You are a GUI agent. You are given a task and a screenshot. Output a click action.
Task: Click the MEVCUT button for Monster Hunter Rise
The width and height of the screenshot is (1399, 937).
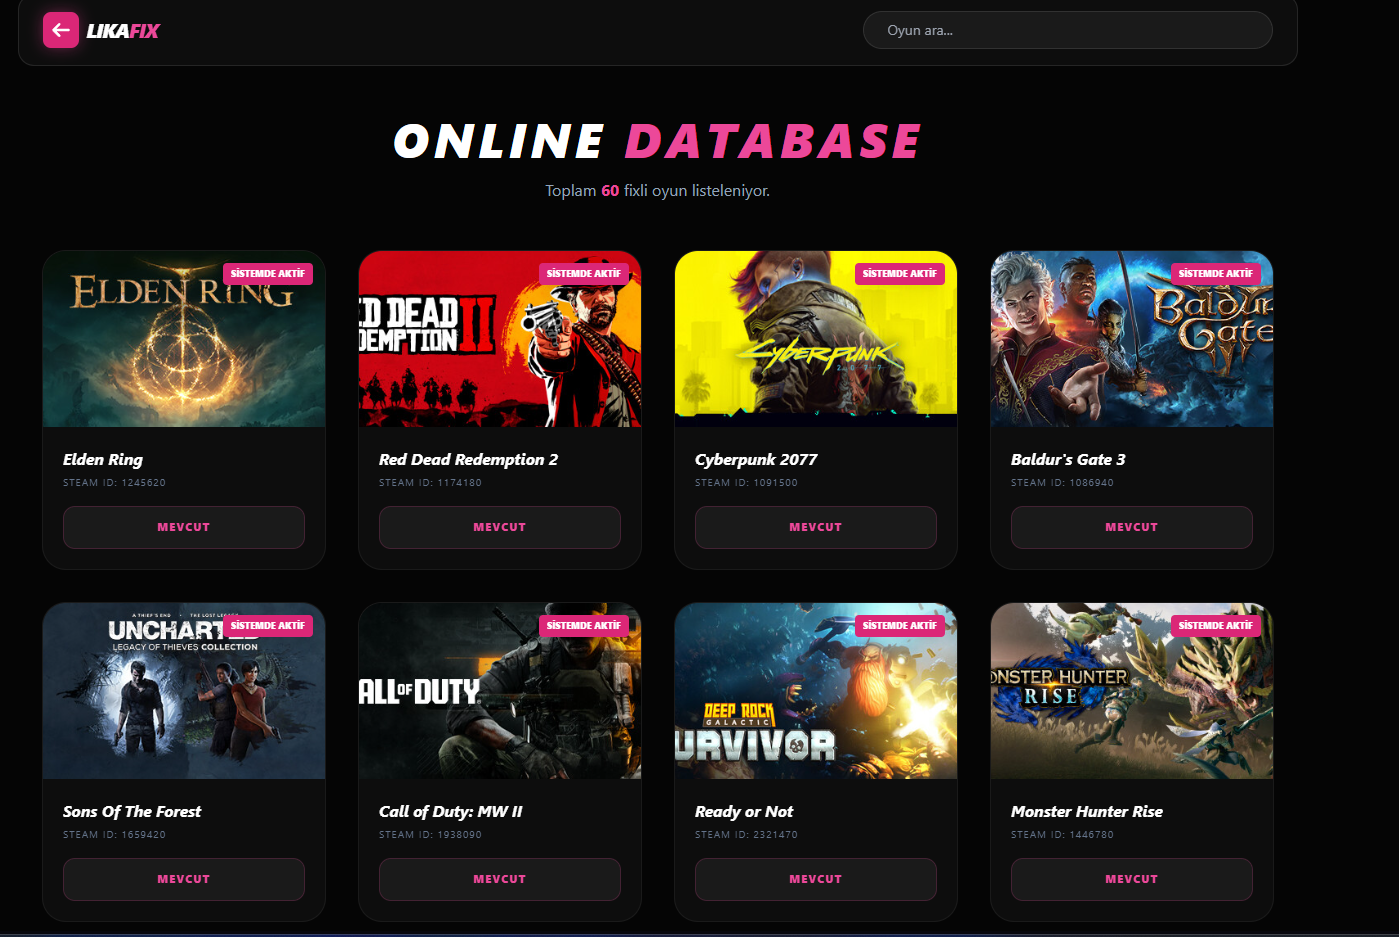[x=1132, y=879]
